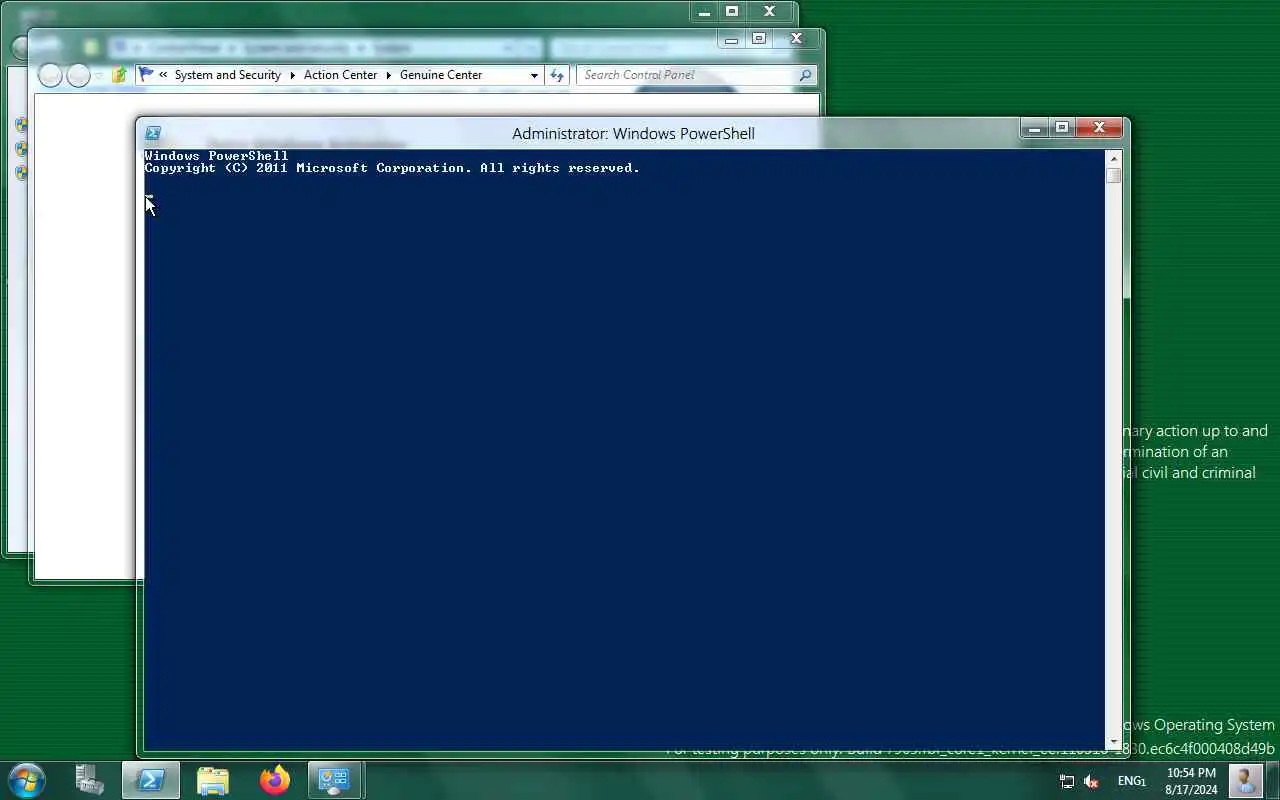Click the PowerShell scrollbar down arrow
1280x800 pixels.
click(1114, 742)
